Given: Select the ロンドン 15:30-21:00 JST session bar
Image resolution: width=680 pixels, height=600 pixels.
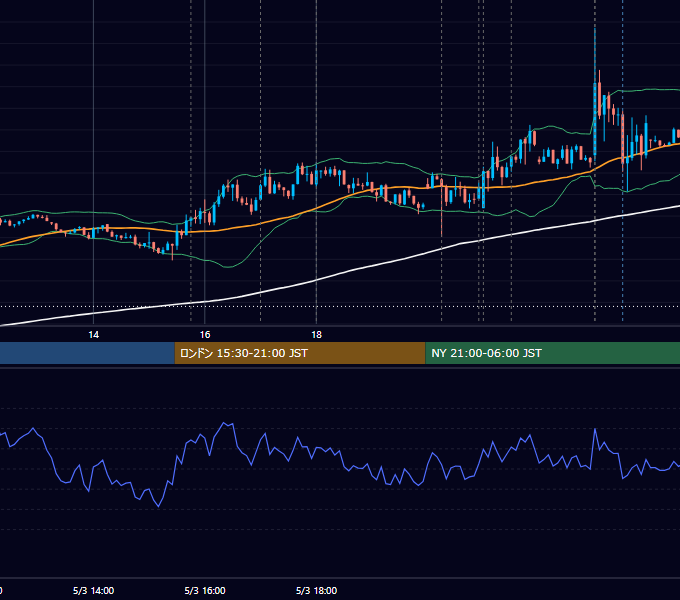Looking at the screenshot, I should [x=300, y=353].
